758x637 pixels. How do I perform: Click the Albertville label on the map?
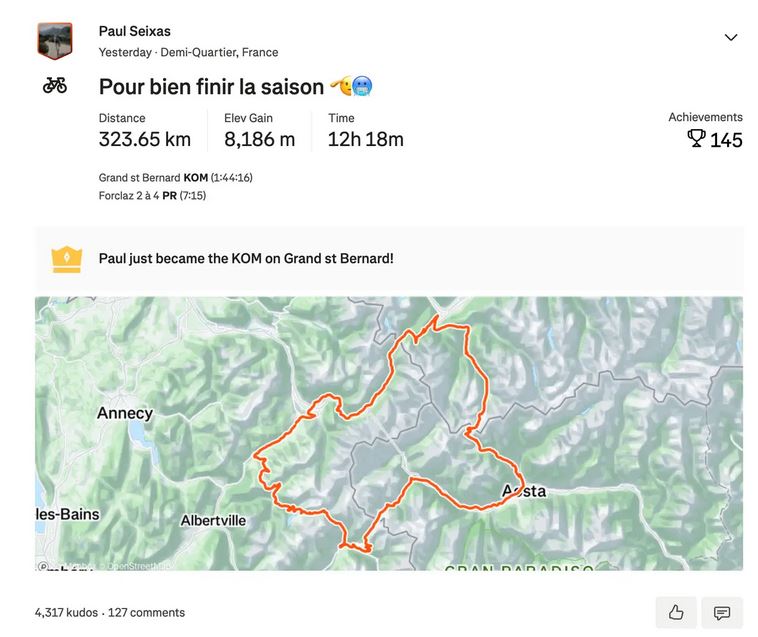213,521
